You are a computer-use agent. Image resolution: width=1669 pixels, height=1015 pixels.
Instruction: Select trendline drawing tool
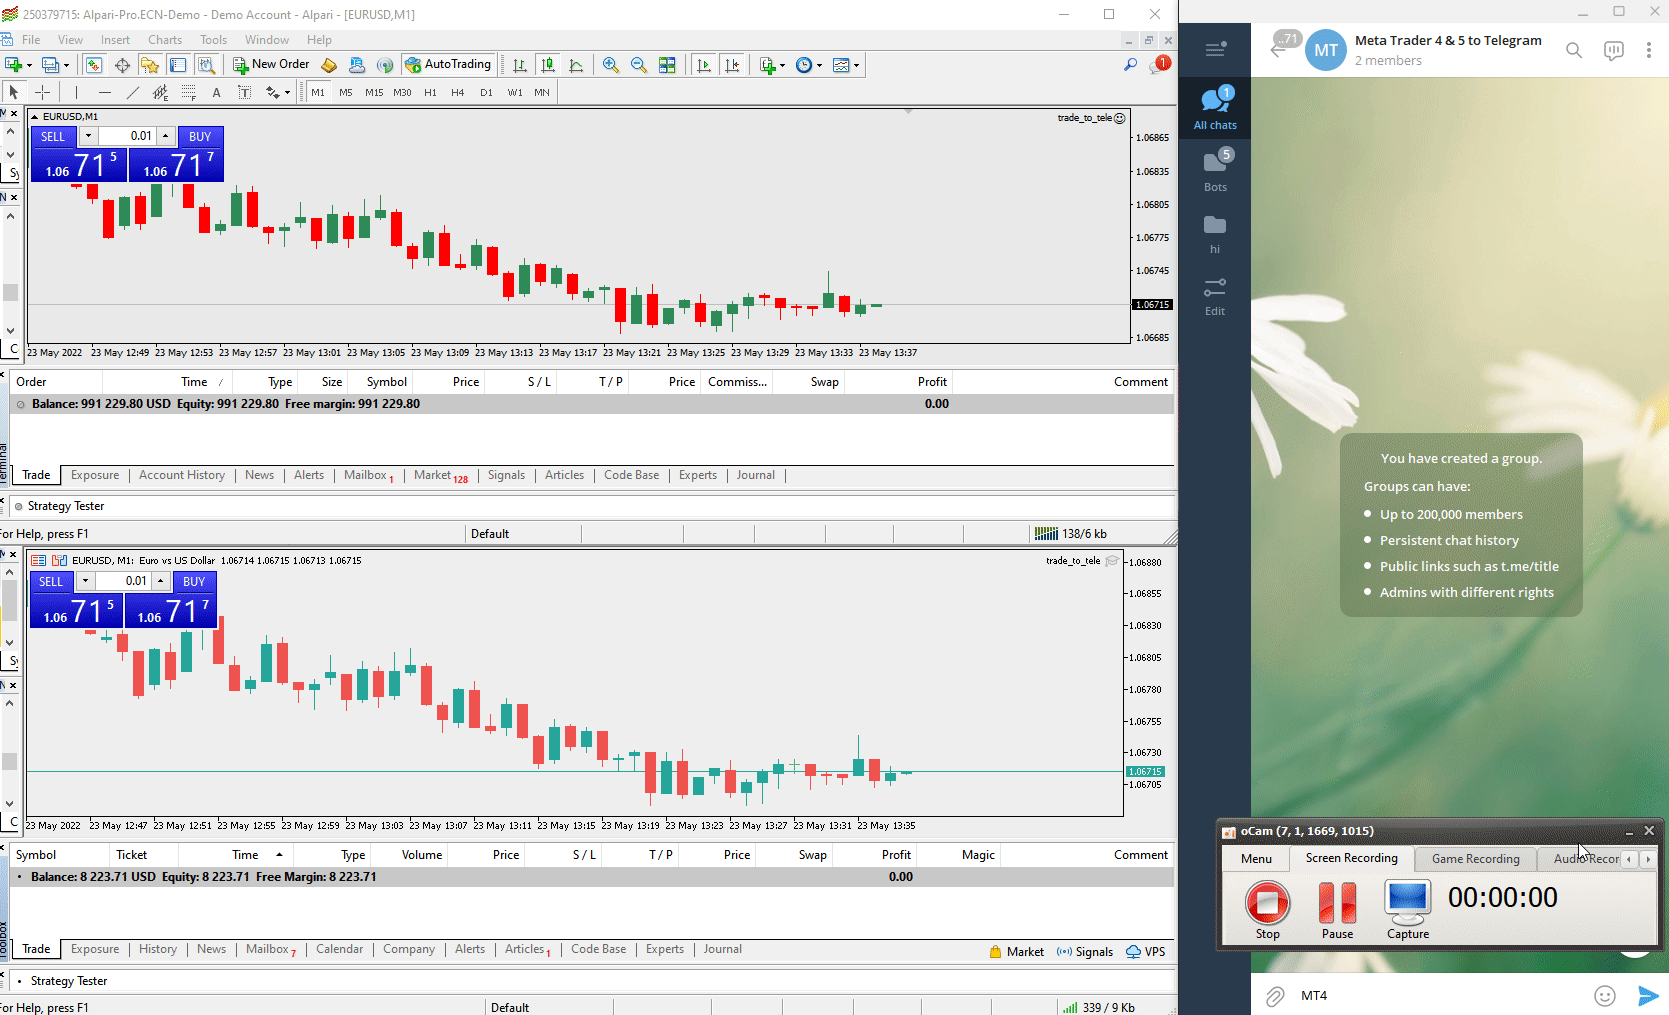click(x=132, y=92)
